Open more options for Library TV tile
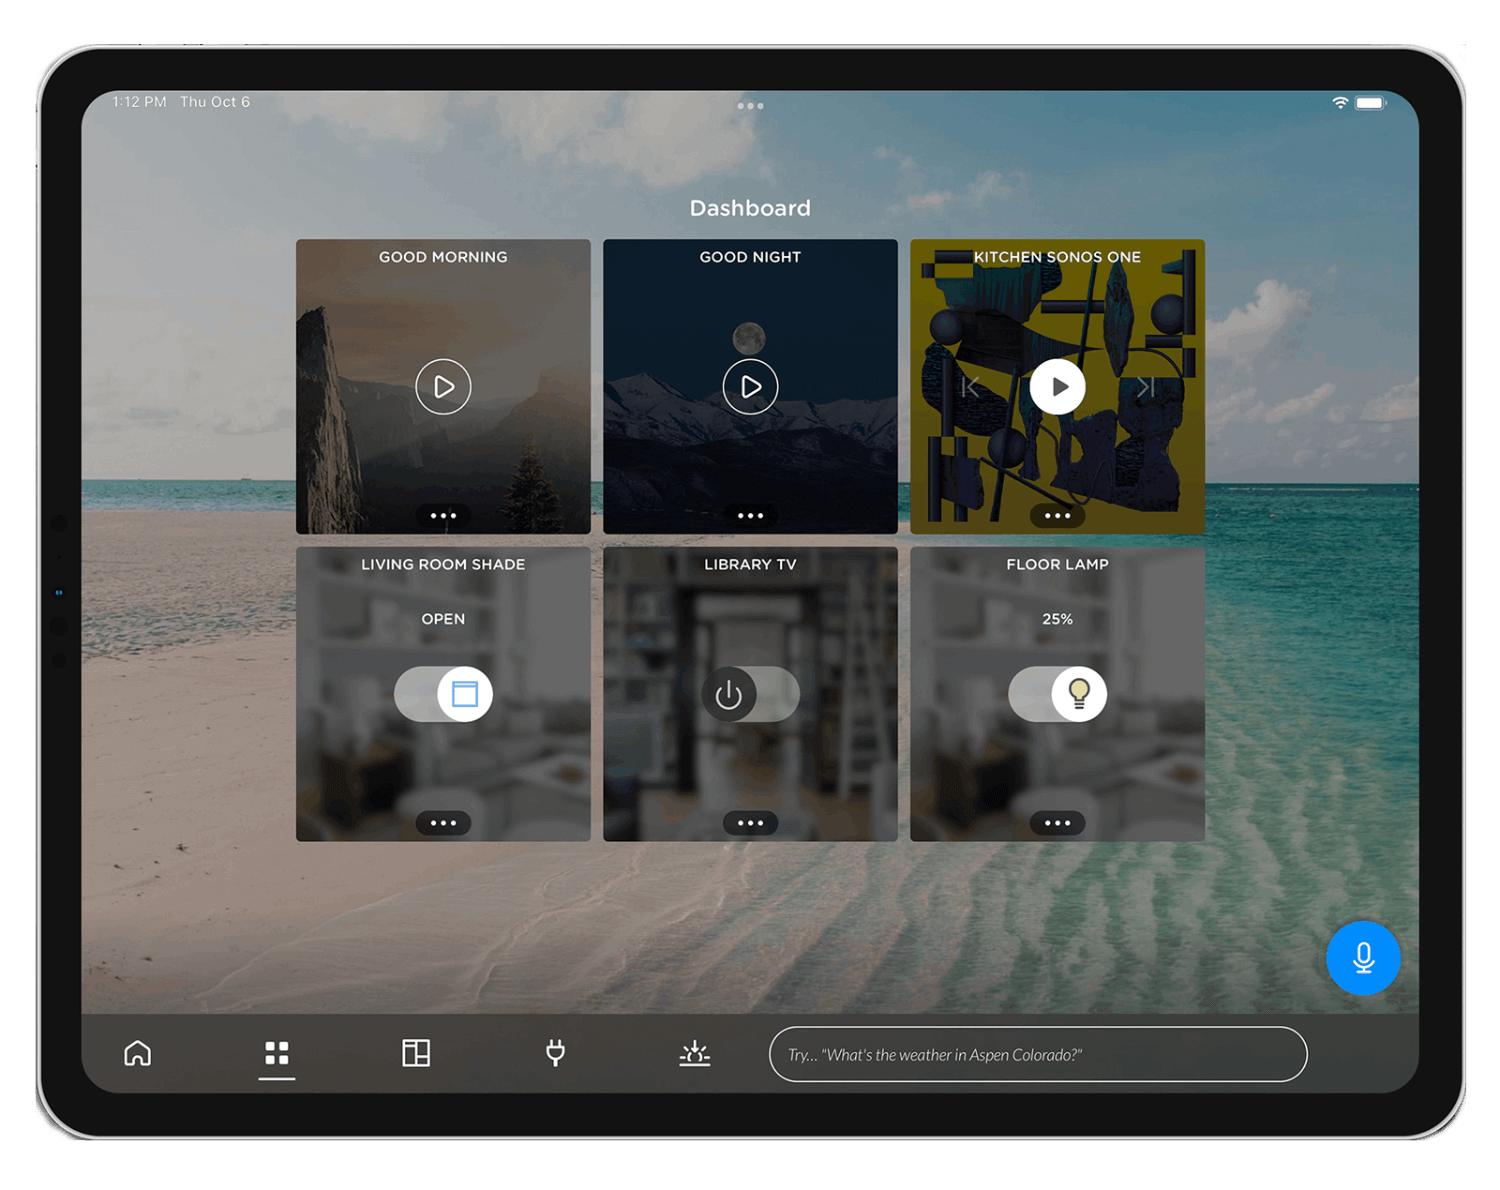 point(750,823)
